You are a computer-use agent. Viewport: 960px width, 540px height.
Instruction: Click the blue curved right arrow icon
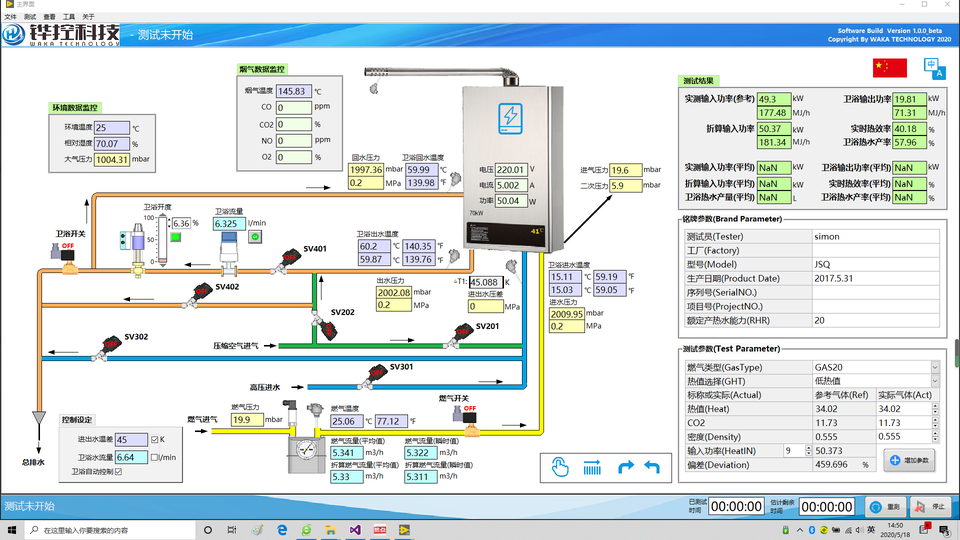click(626, 467)
